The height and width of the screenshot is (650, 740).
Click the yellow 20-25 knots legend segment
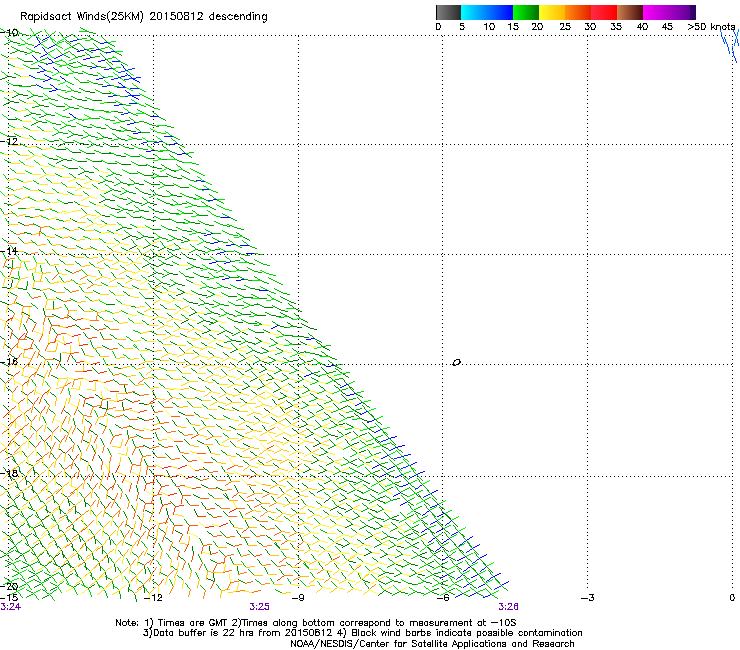[552, 12]
